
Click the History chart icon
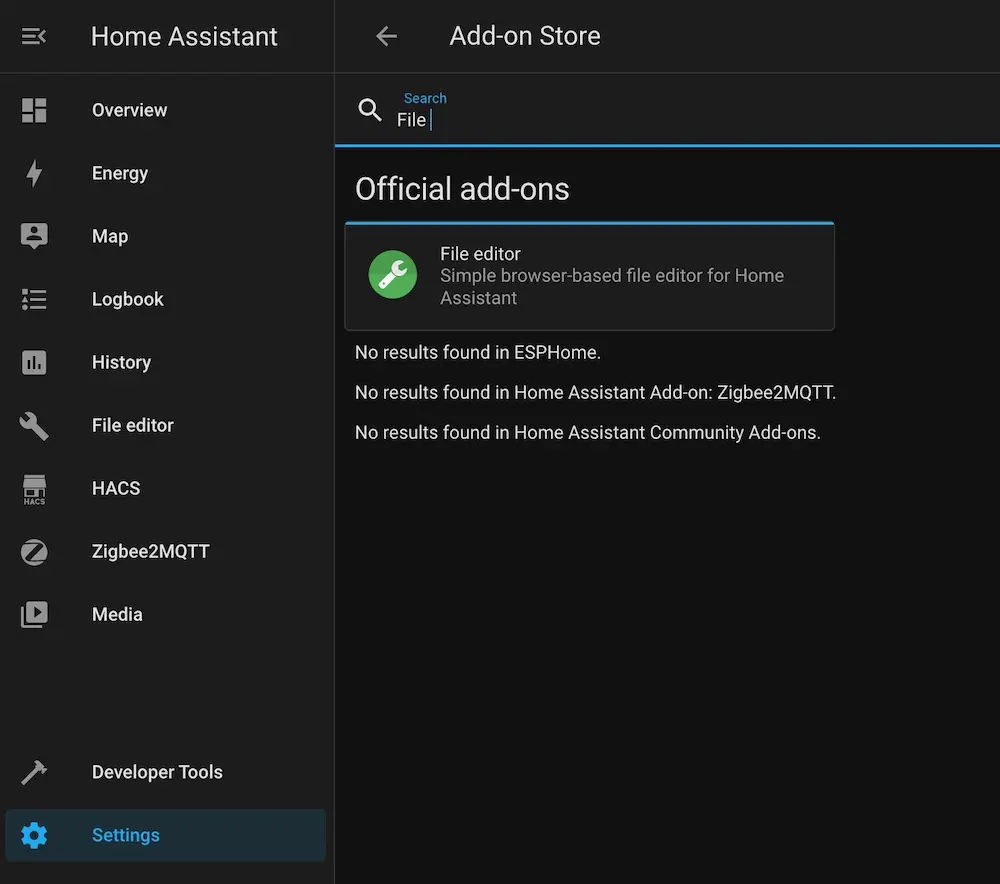tap(34, 362)
